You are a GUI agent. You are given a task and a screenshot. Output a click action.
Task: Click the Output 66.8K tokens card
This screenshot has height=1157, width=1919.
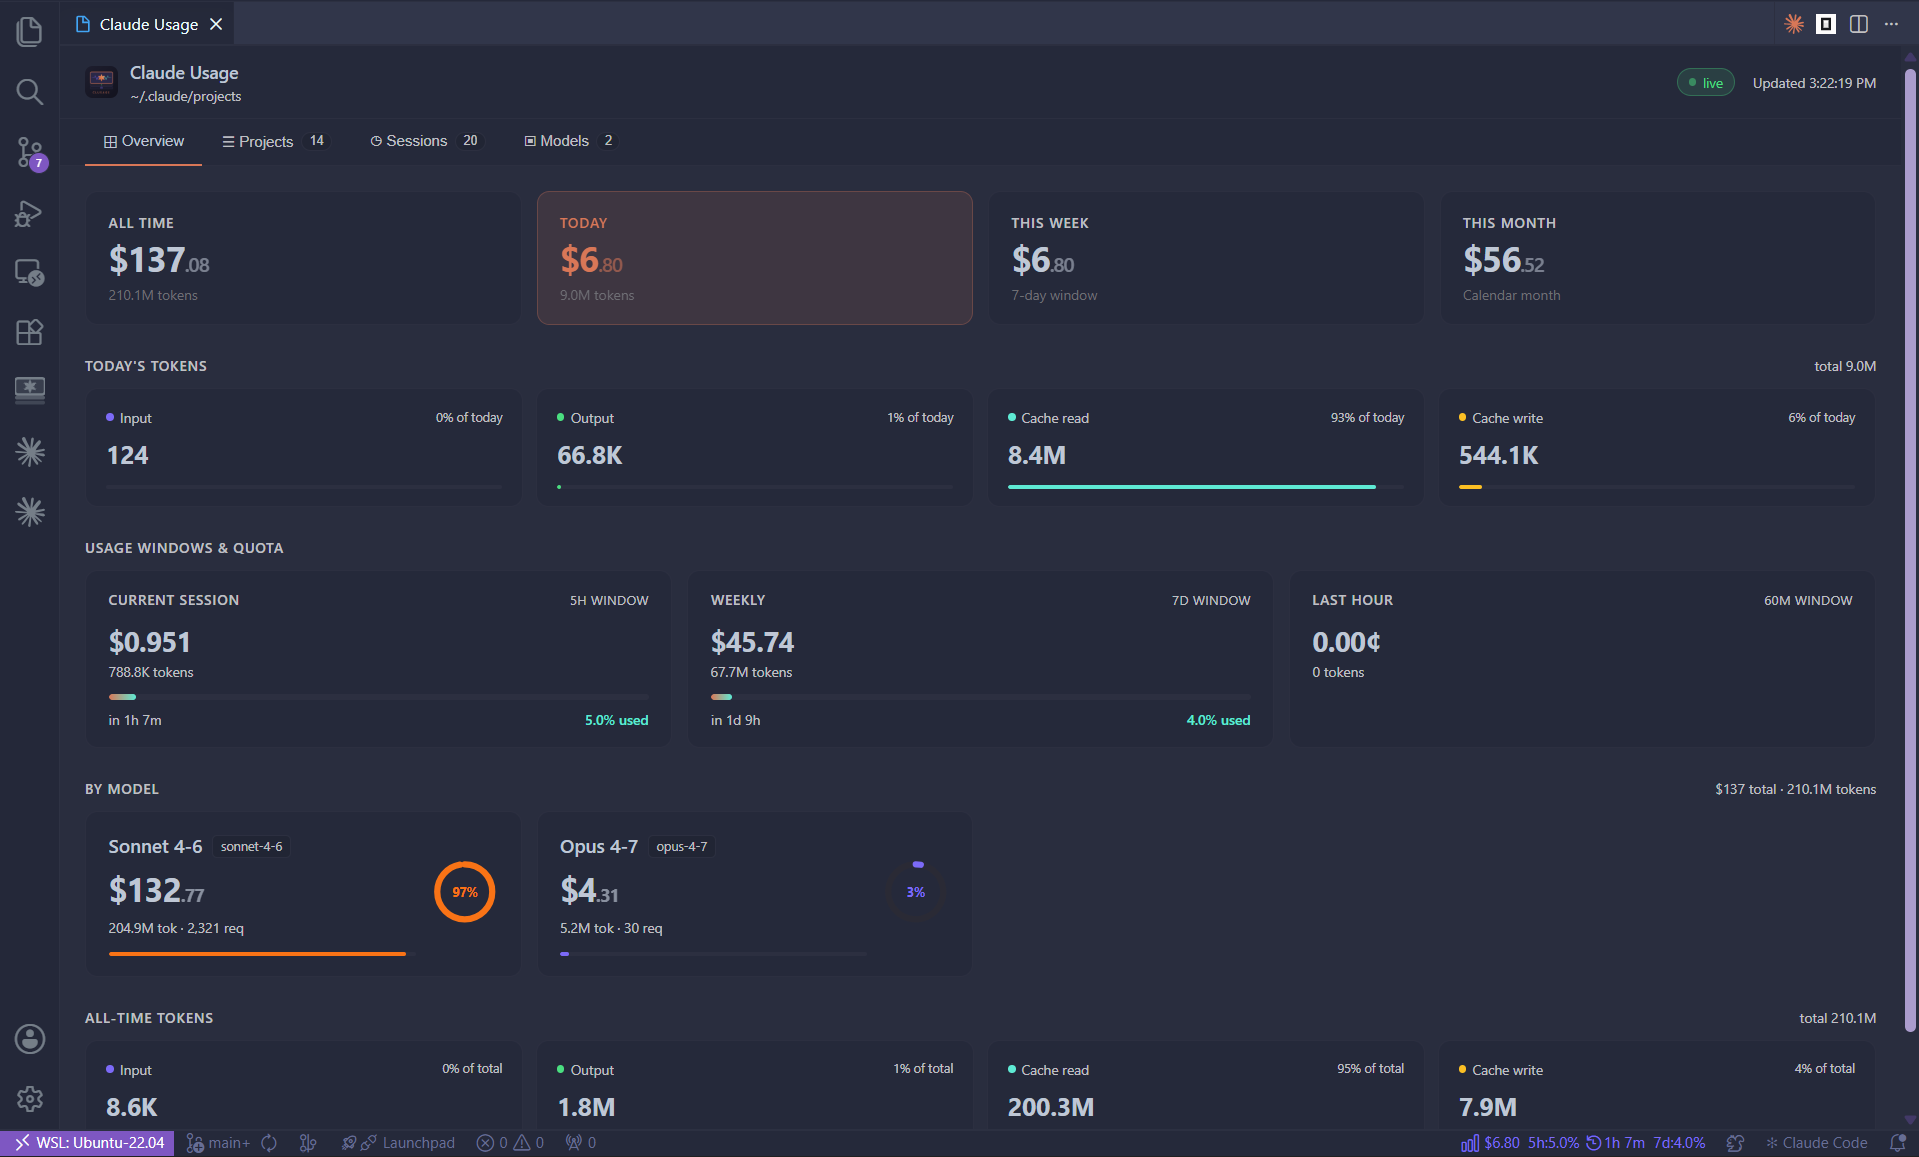click(755, 446)
